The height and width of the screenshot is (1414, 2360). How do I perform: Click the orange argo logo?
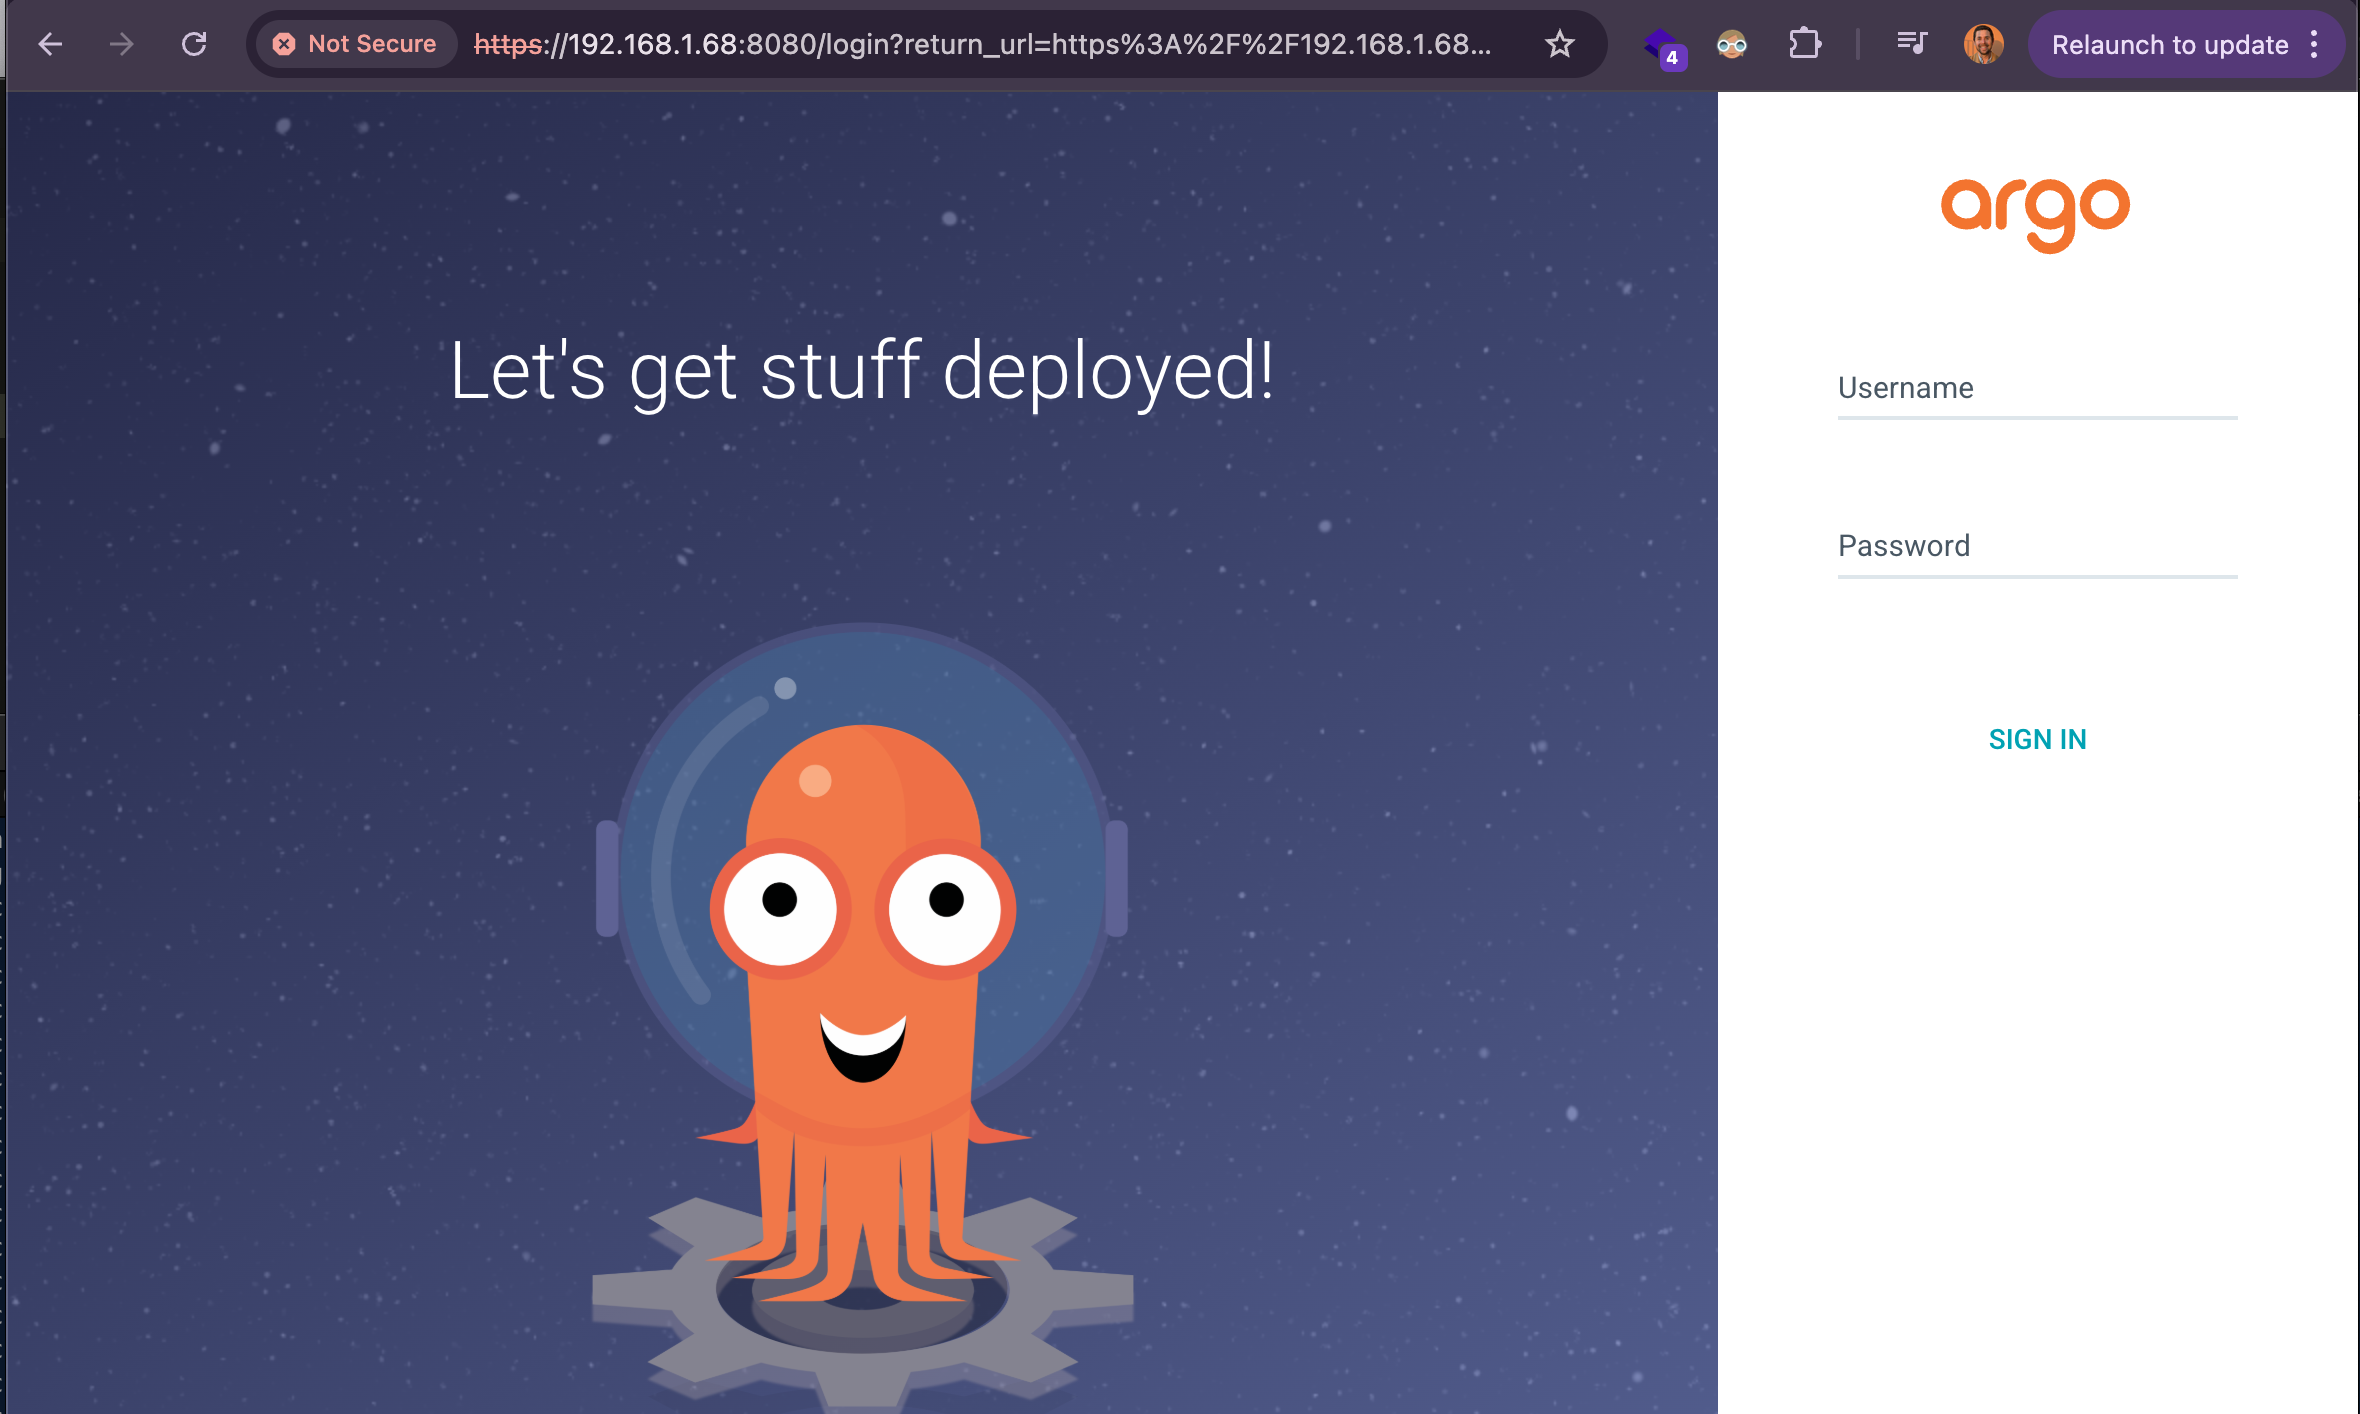2035,212
